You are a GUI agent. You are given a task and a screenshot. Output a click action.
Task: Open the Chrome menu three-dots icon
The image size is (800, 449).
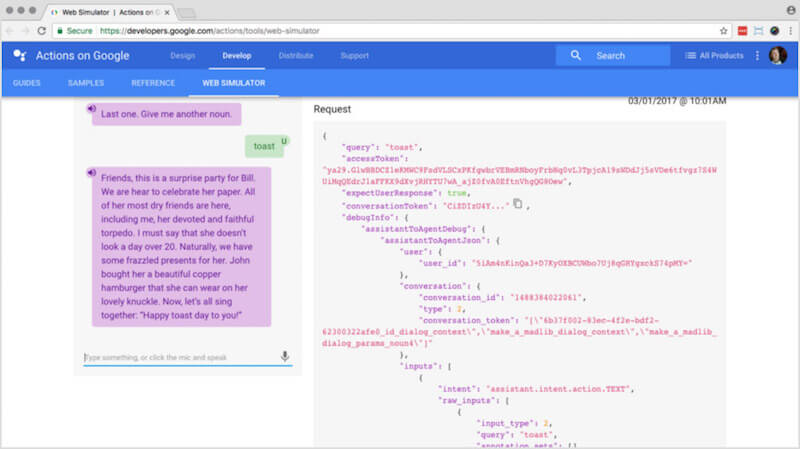(790, 31)
